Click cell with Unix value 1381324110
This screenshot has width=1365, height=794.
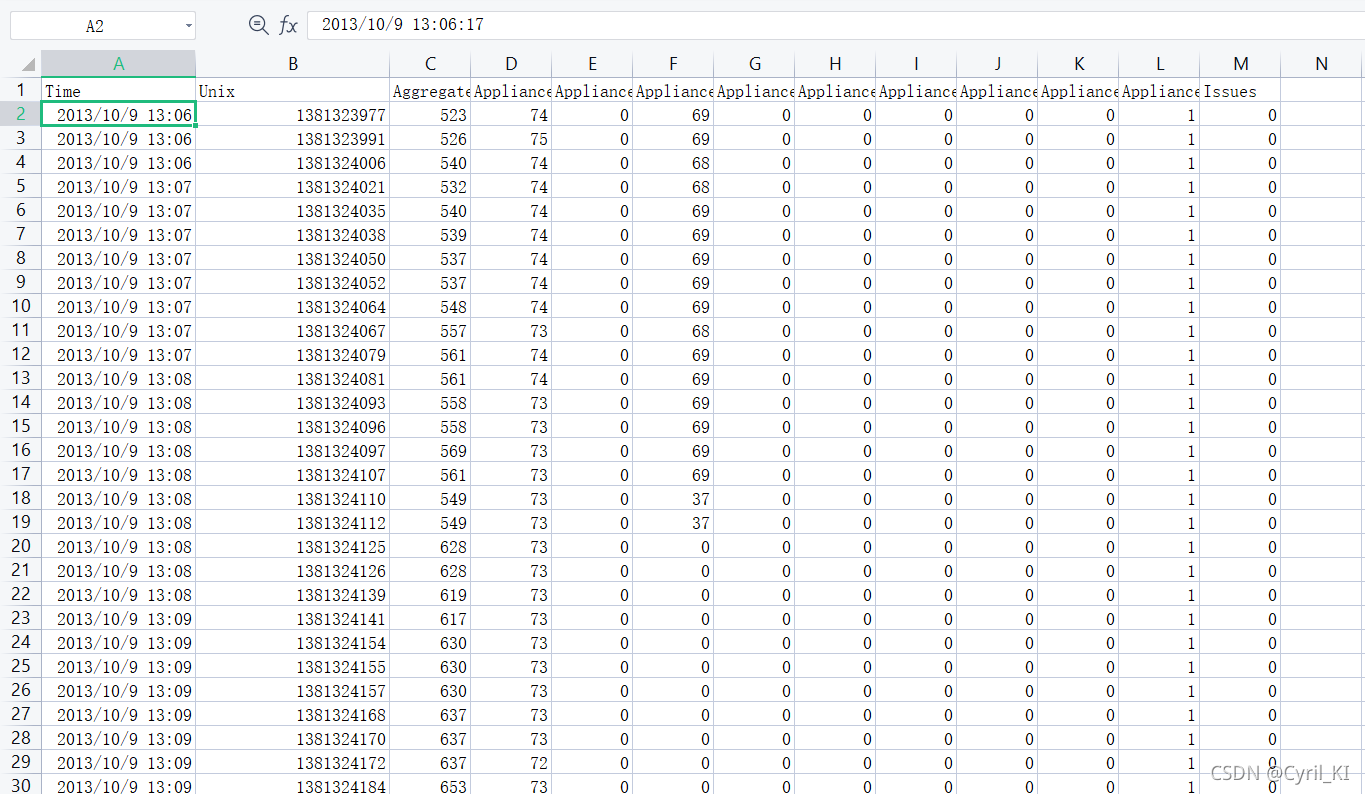(293, 499)
